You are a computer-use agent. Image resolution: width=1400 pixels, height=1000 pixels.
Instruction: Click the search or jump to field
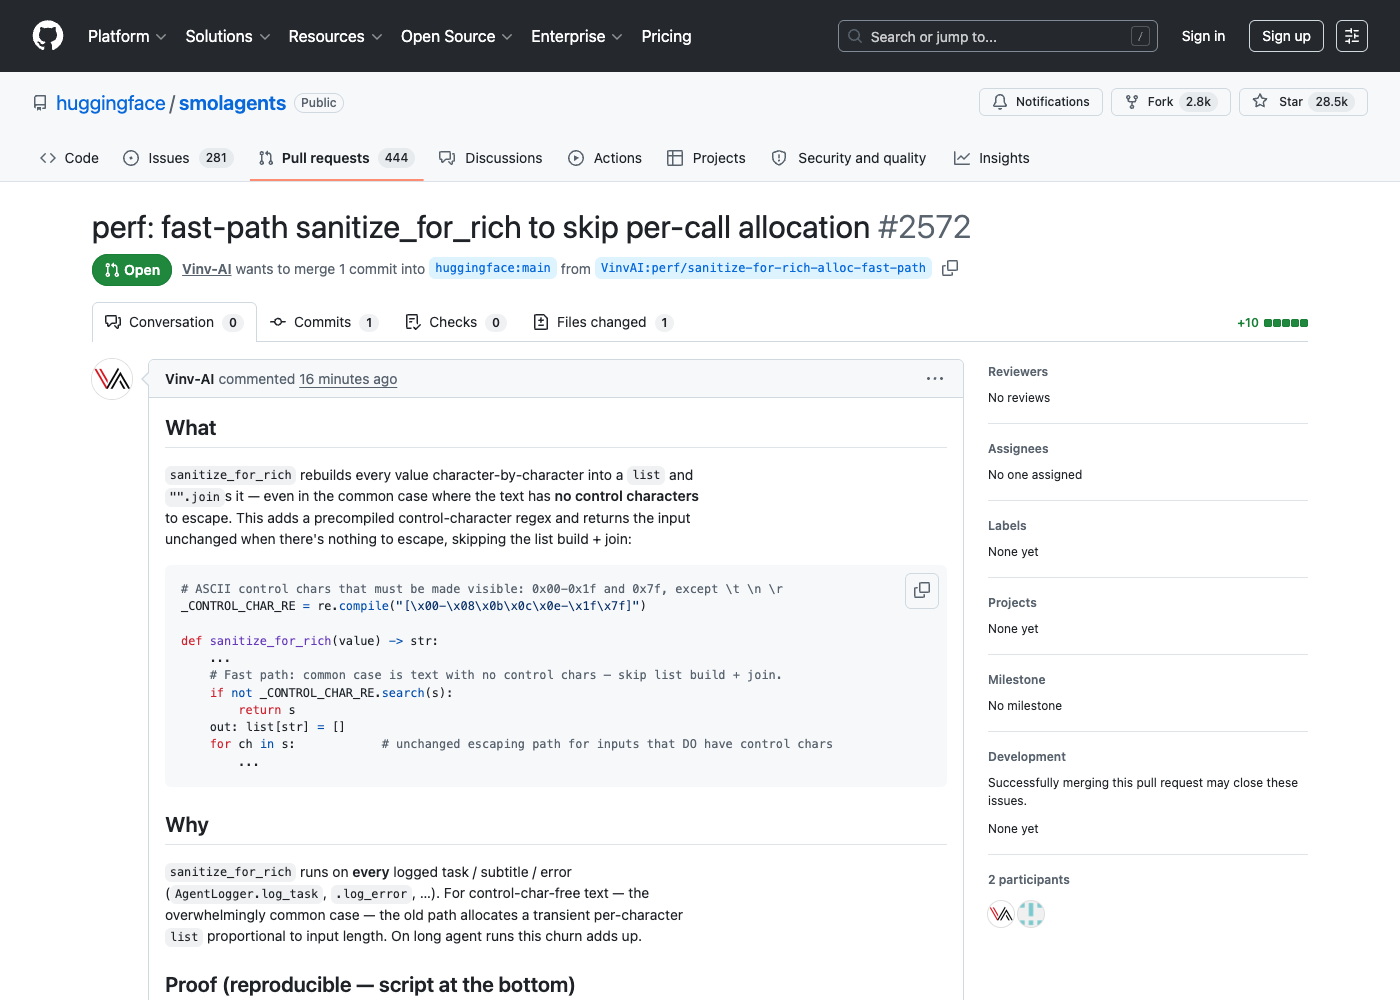tap(998, 36)
